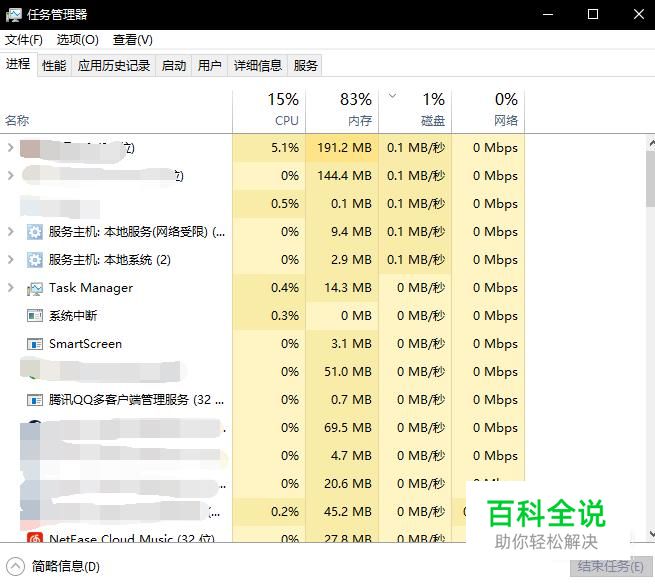Viewport: 655px width, 585px height.
Task: Open the 文件(F) menu
Action: (x=24, y=40)
